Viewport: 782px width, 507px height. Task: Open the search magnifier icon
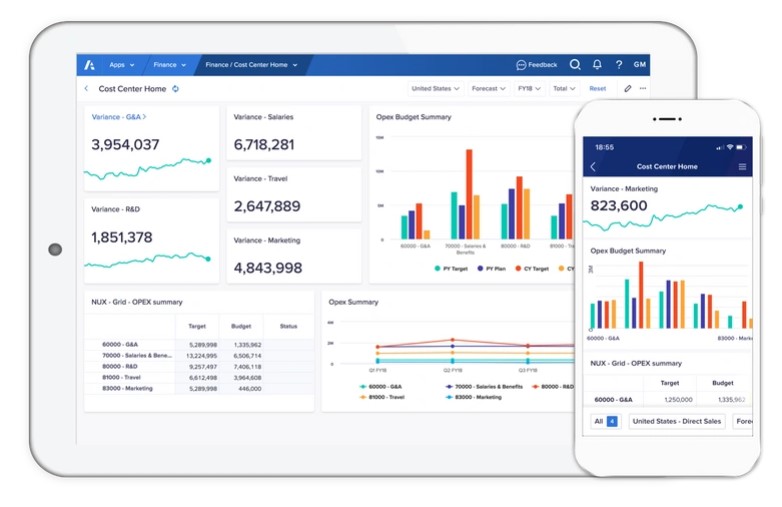point(575,65)
